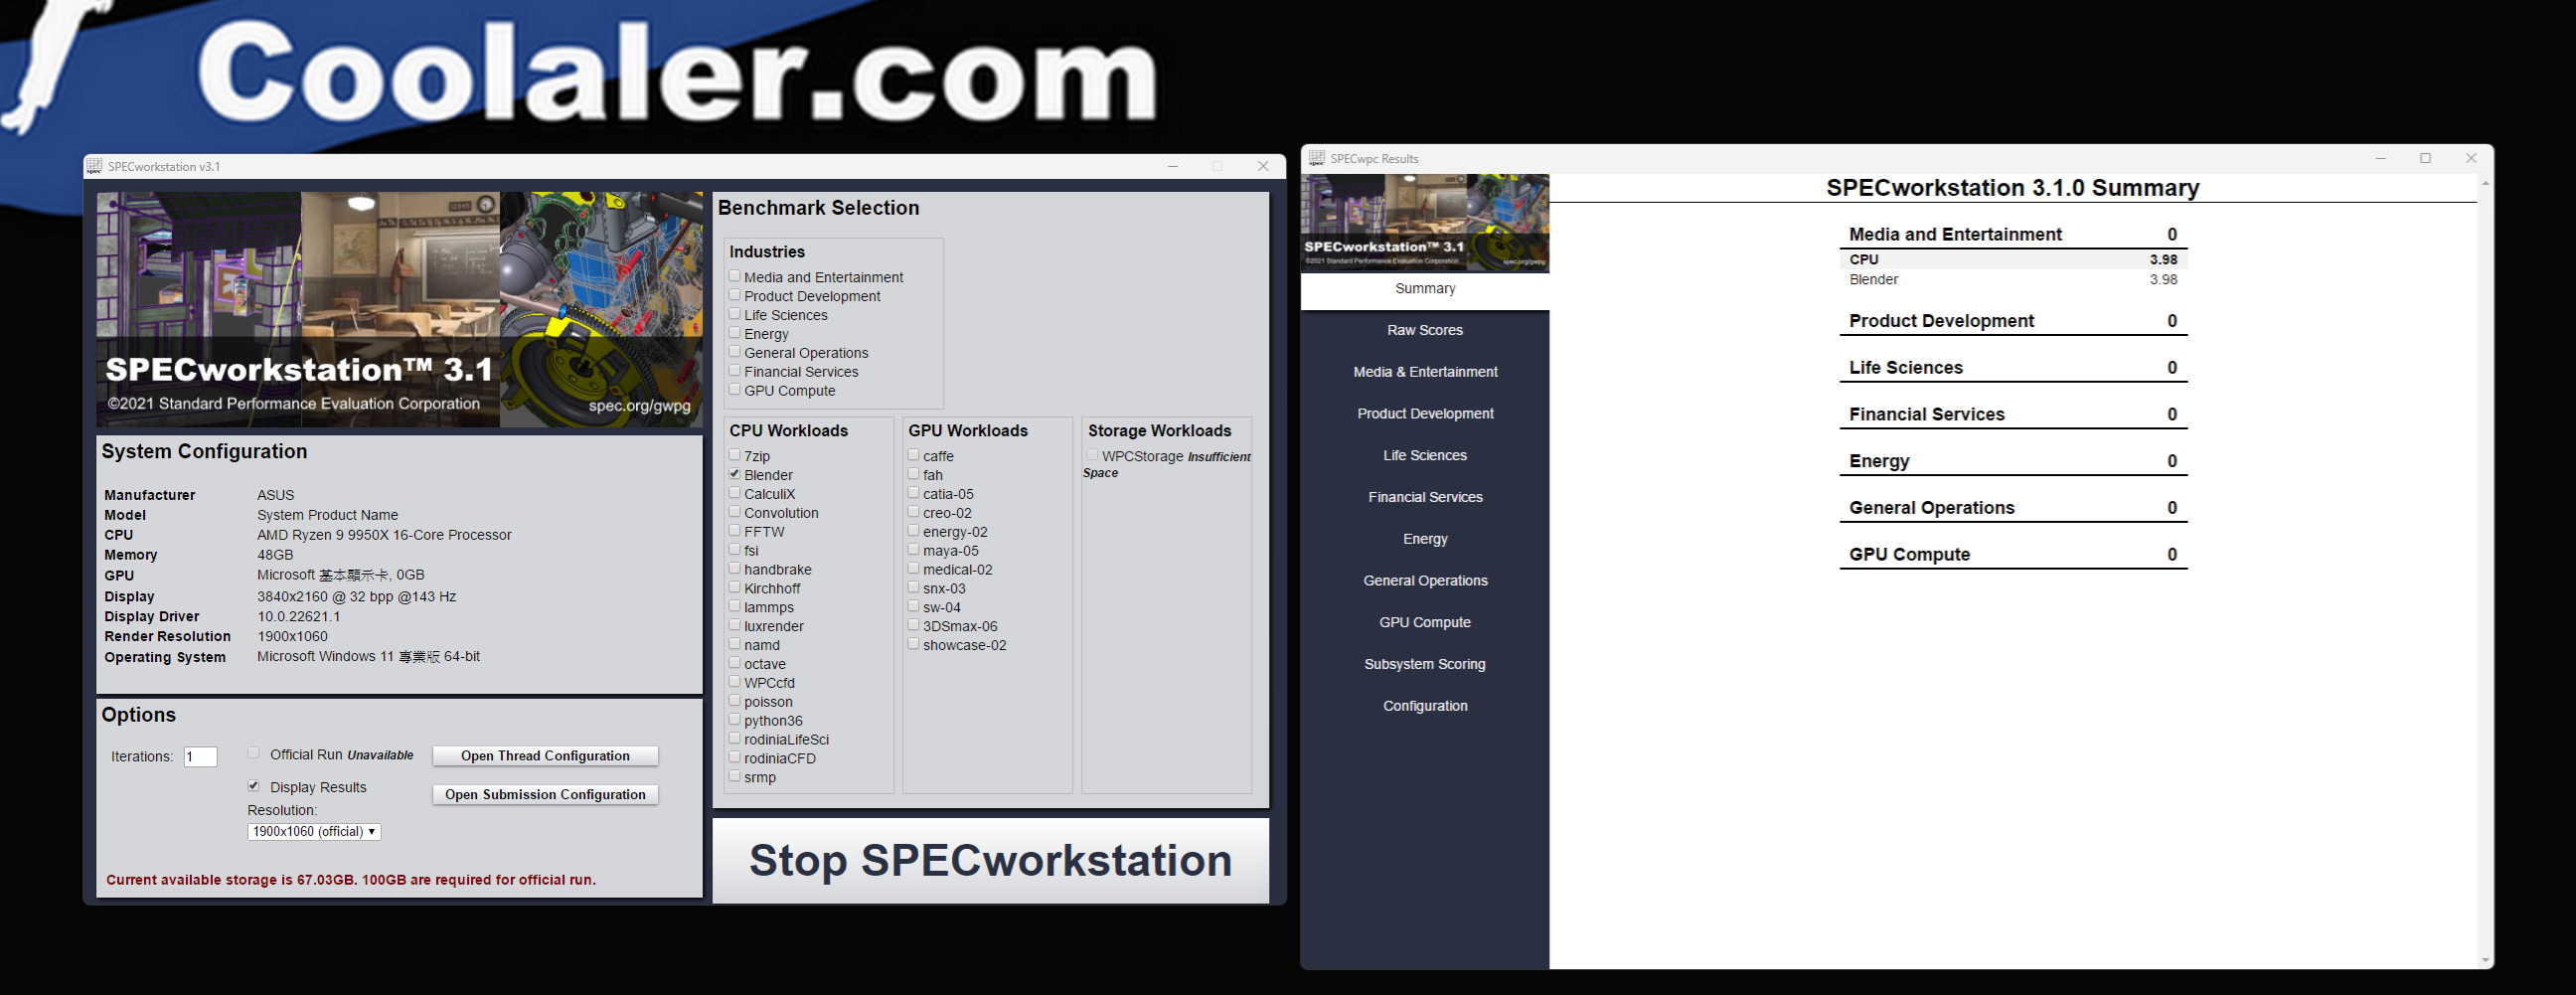Maximize the SPECwpc Results window

[2425, 158]
